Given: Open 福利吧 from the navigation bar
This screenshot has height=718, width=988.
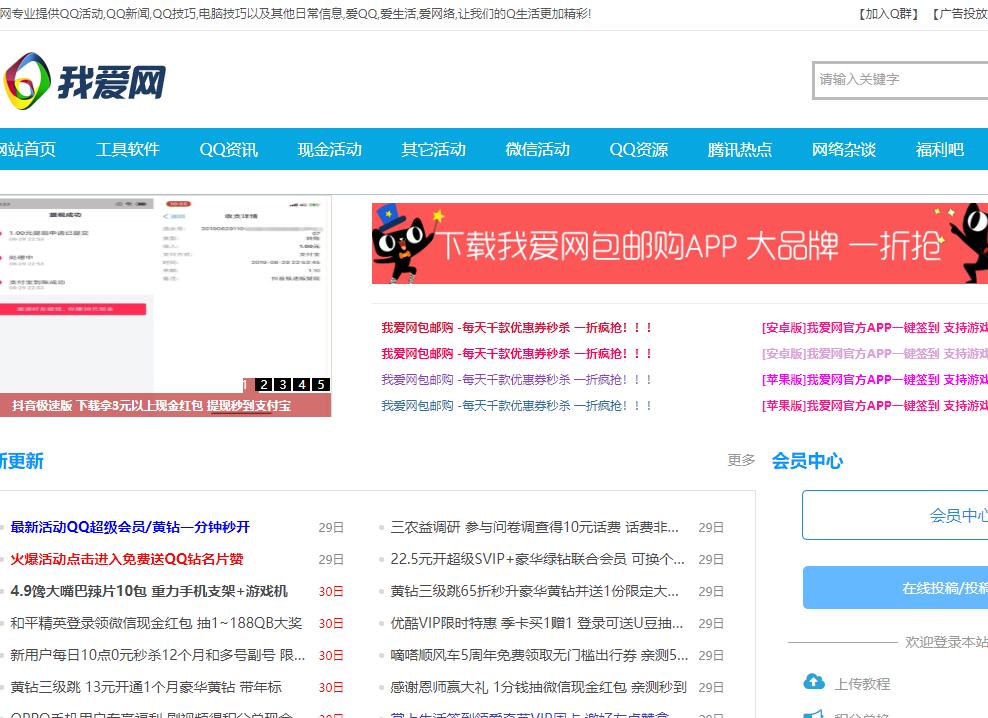Looking at the screenshot, I should pyautogui.click(x=940, y=149).
